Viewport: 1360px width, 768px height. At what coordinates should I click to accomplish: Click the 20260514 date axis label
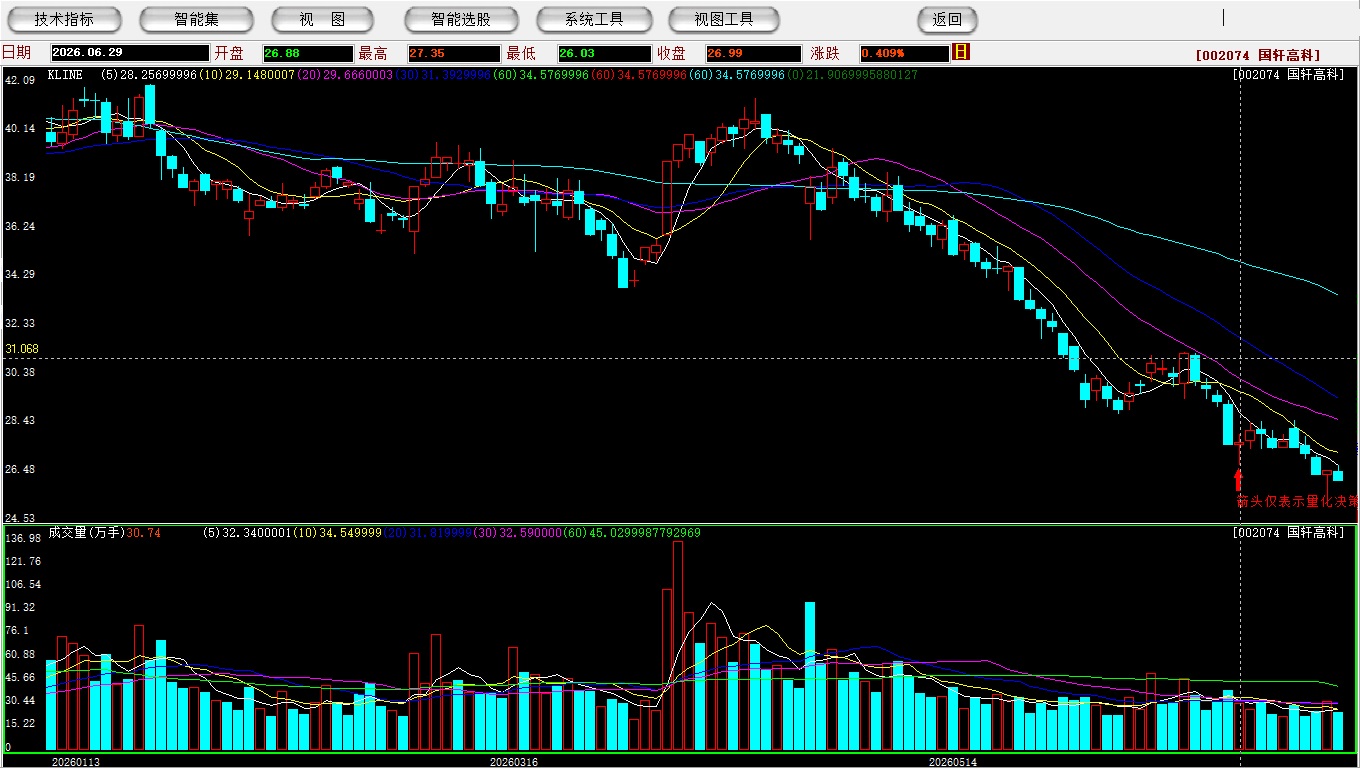click(953, 762)
